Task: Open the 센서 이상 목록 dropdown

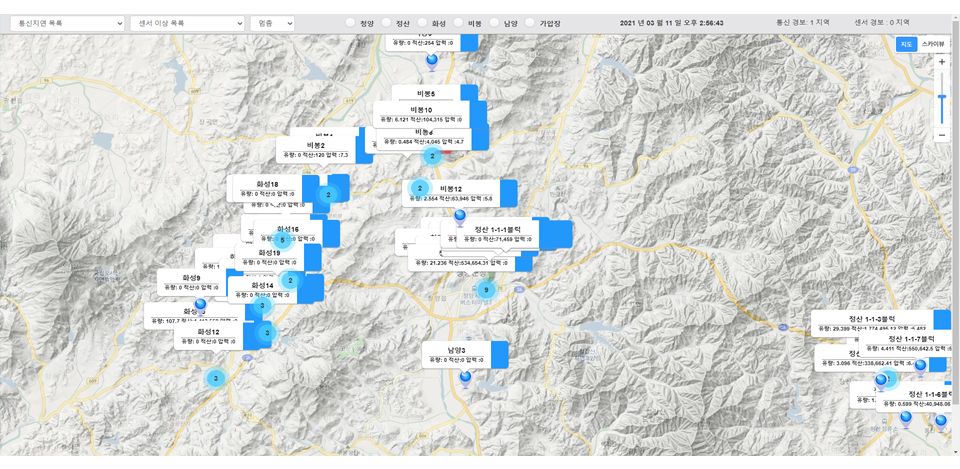Action: tap(187, 22)
